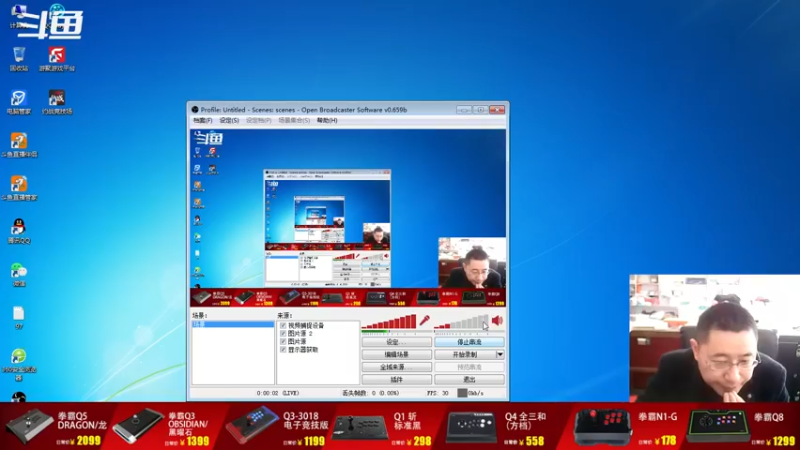800x450 pixels.
Task: Toggle the 图片源 2 source checkbox
Action: pyautogui.click(x=283, y=334)
